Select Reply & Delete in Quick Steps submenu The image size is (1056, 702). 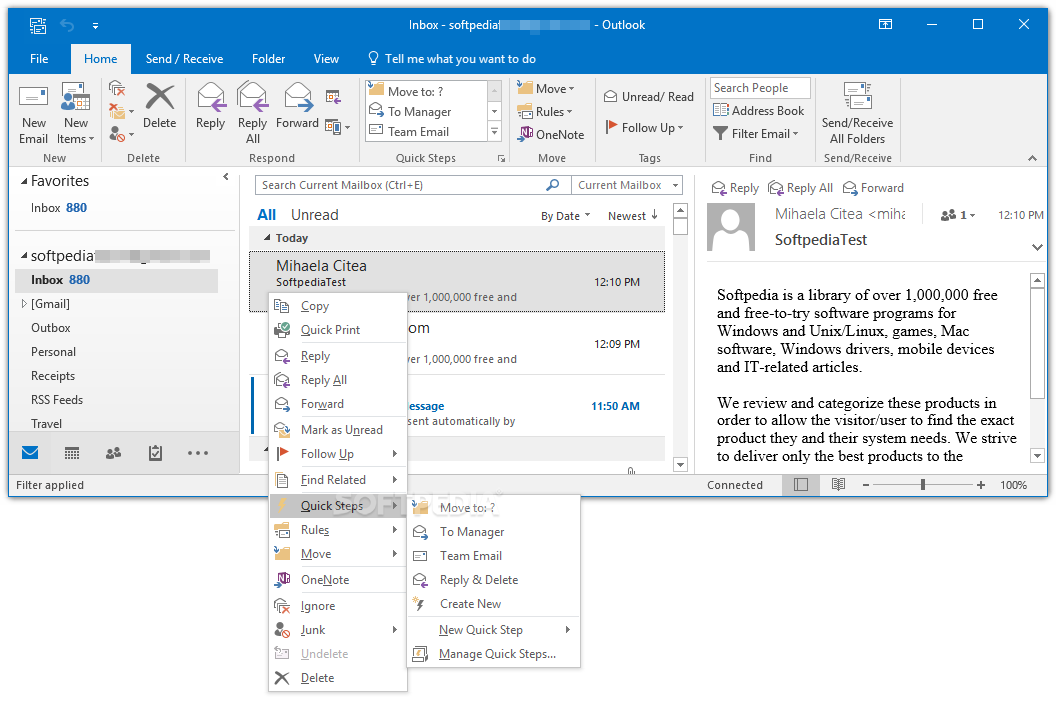tap(494, 579)
